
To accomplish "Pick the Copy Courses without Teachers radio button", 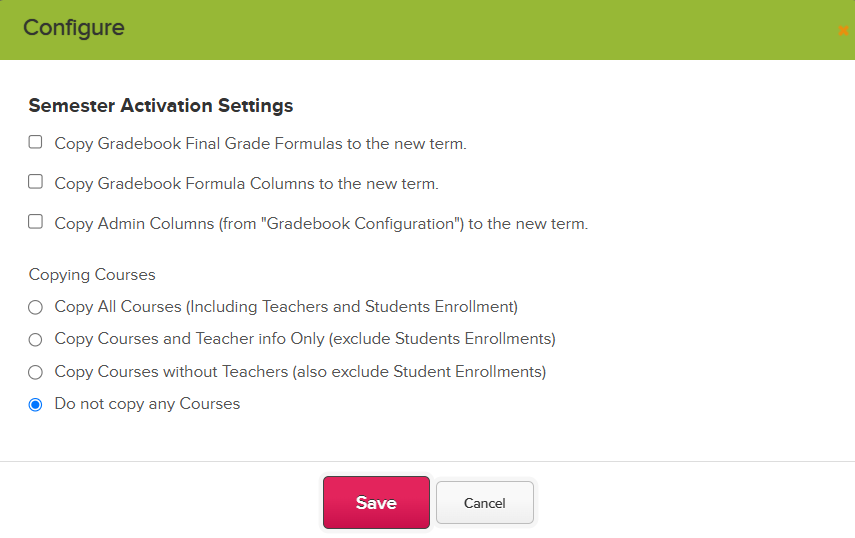I will tap(35, 372).
